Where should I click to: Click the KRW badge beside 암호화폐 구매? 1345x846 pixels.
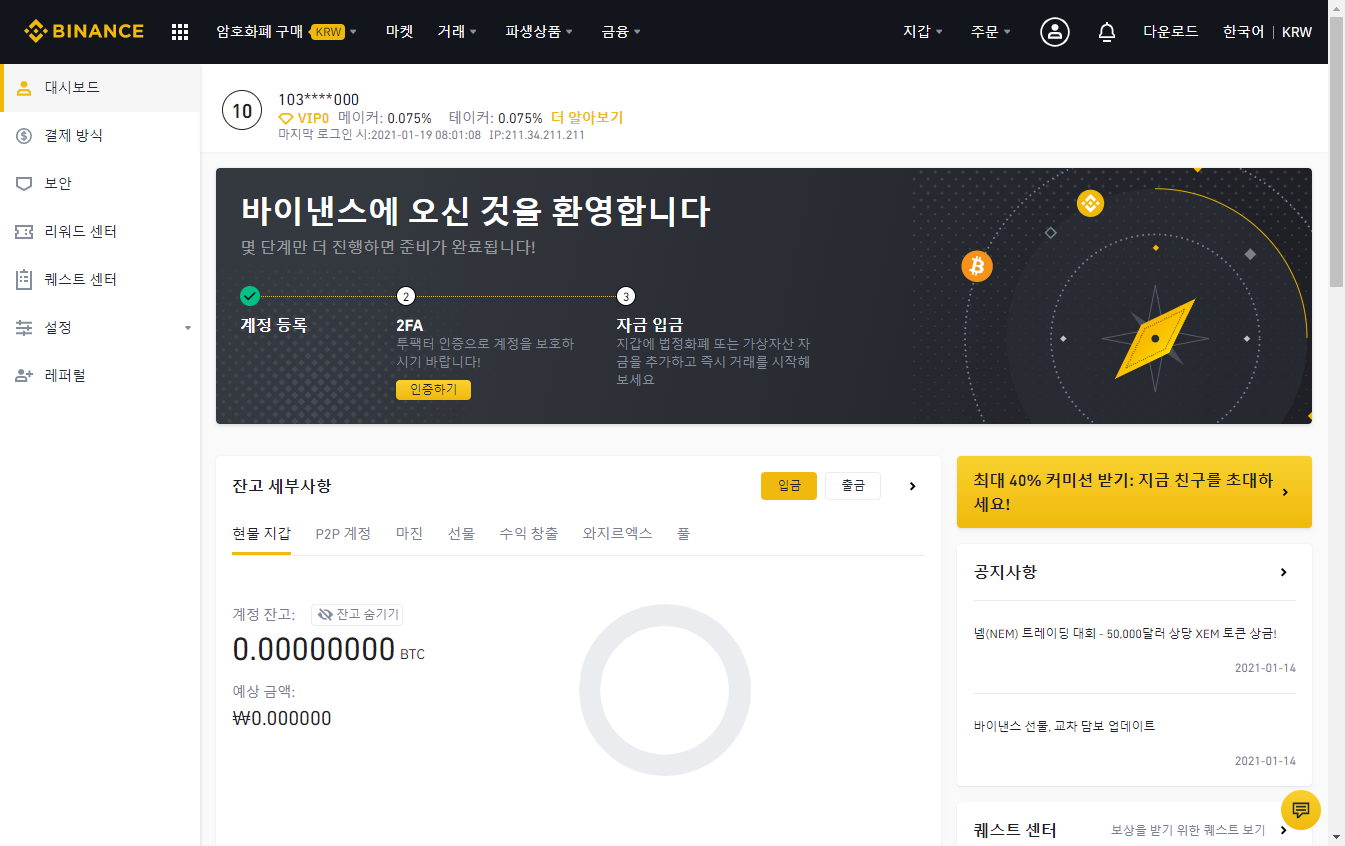pos(328,32)
